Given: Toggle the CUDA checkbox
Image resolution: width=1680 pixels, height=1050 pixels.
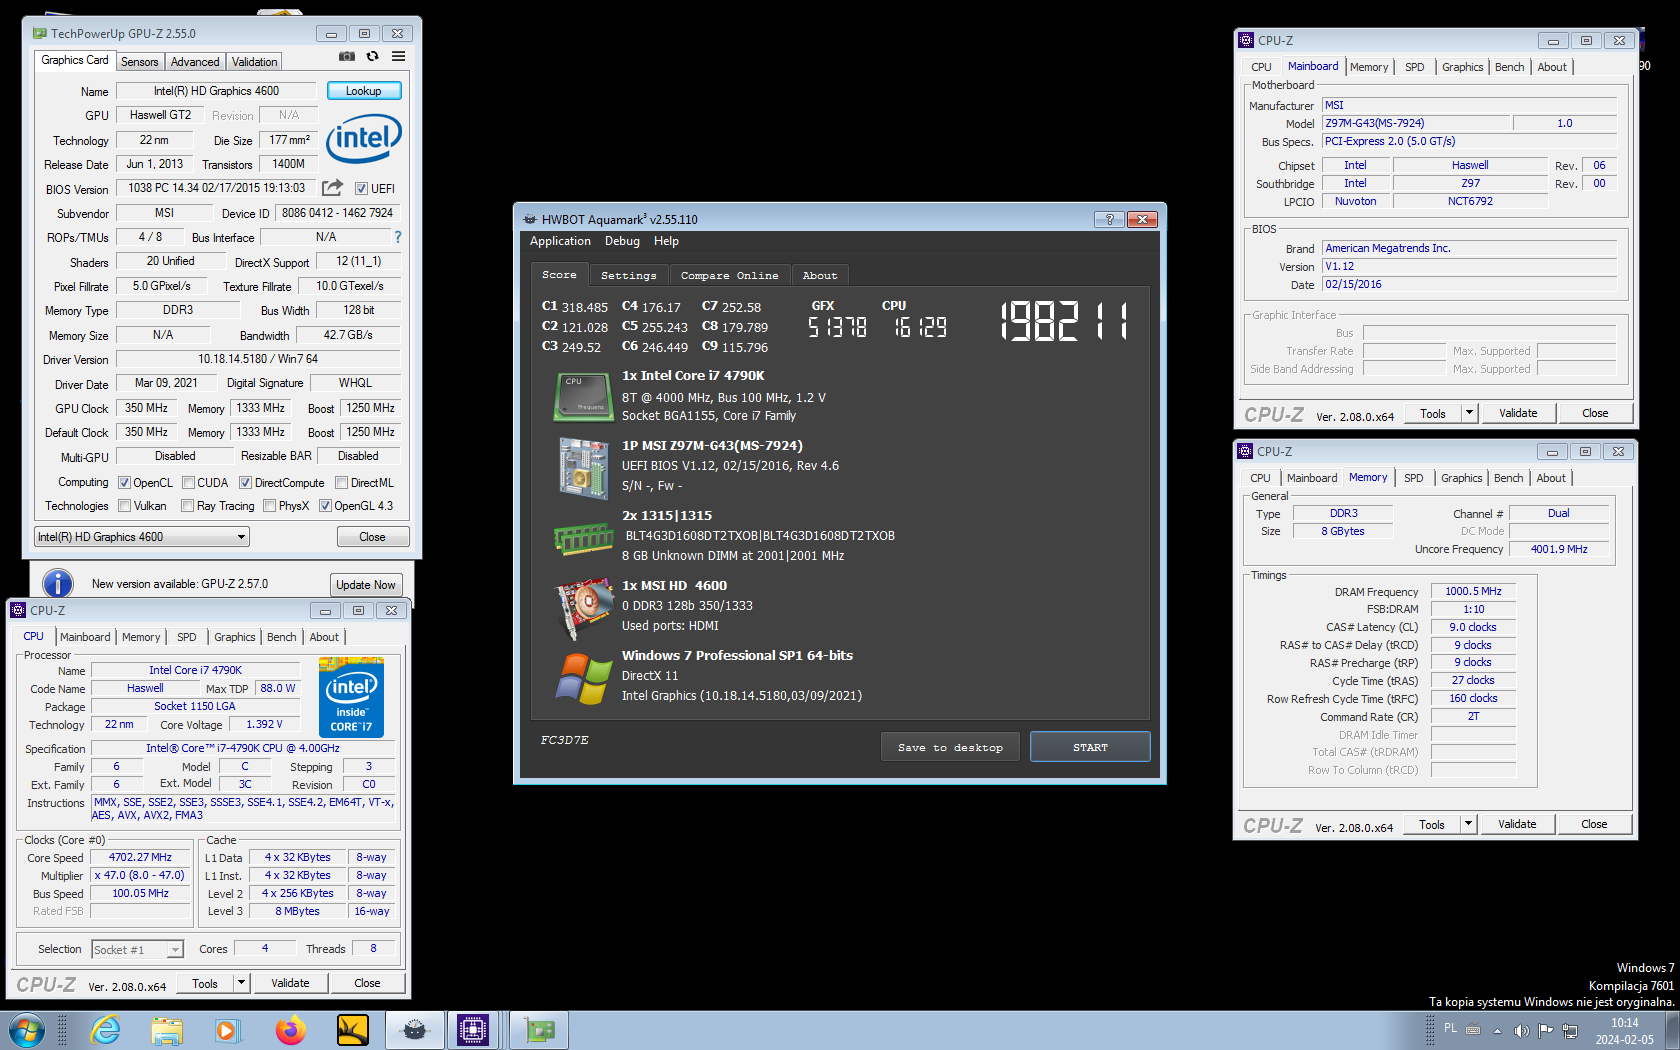Looking at the screenshot, I should [x=188, y=483].
